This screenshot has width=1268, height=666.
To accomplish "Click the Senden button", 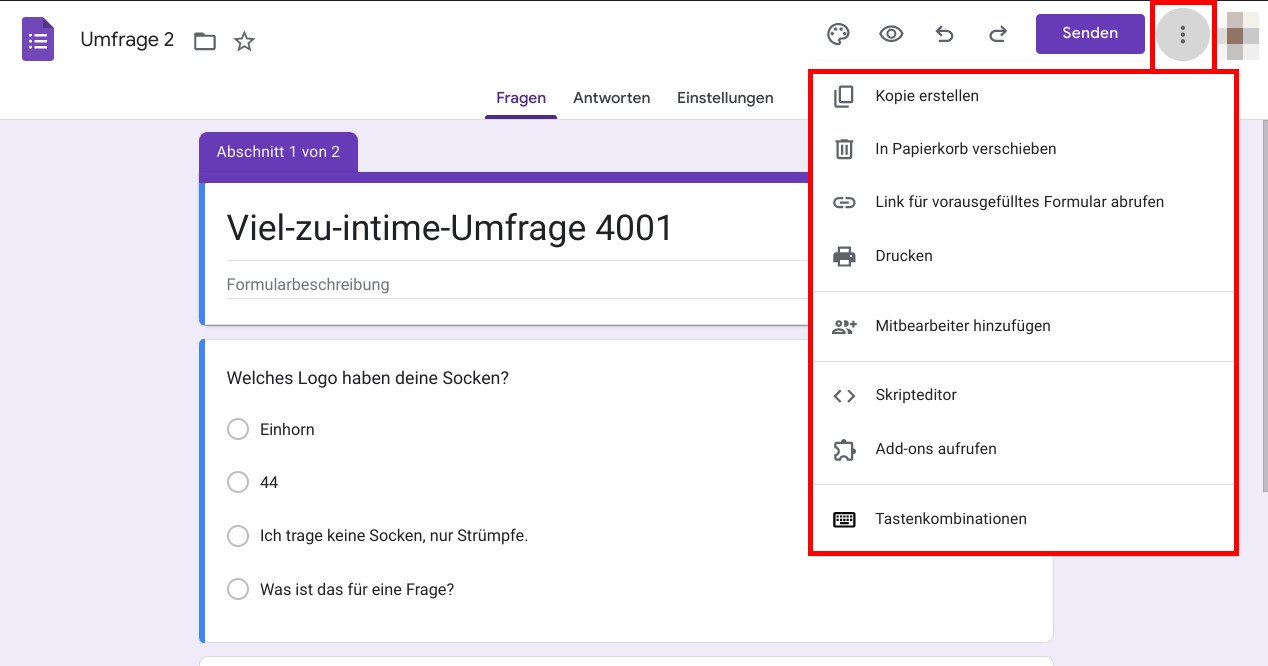I will pyautogui.click(x=1090, y=33).
